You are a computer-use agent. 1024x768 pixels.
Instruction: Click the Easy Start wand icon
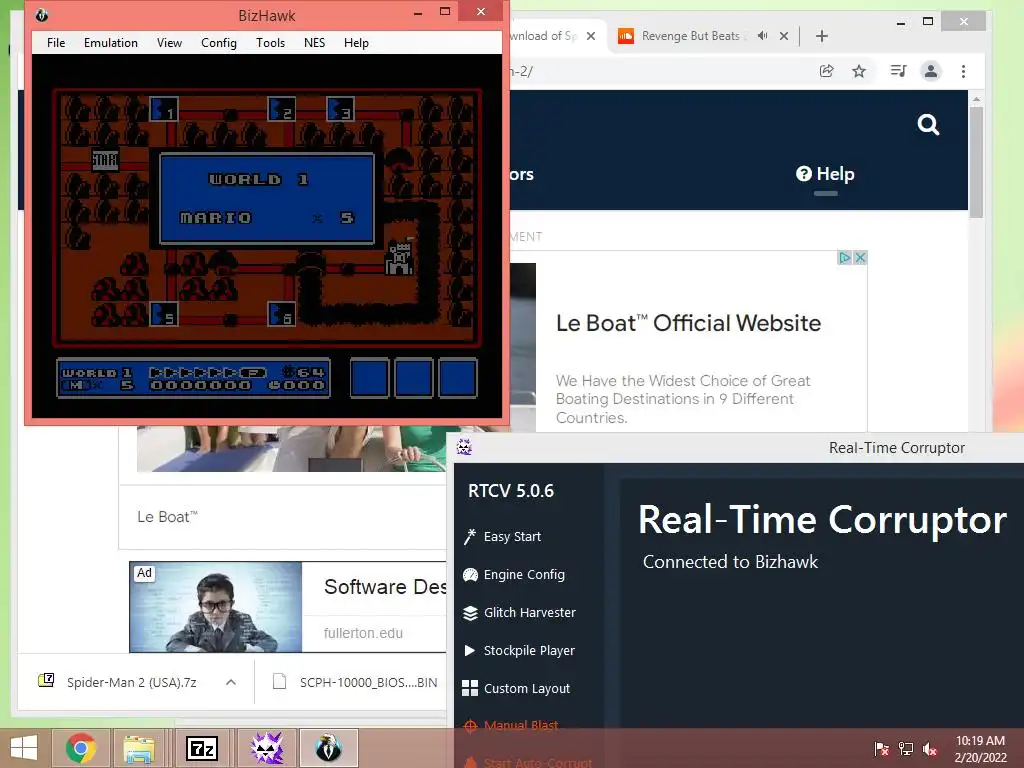pos(470,537)
